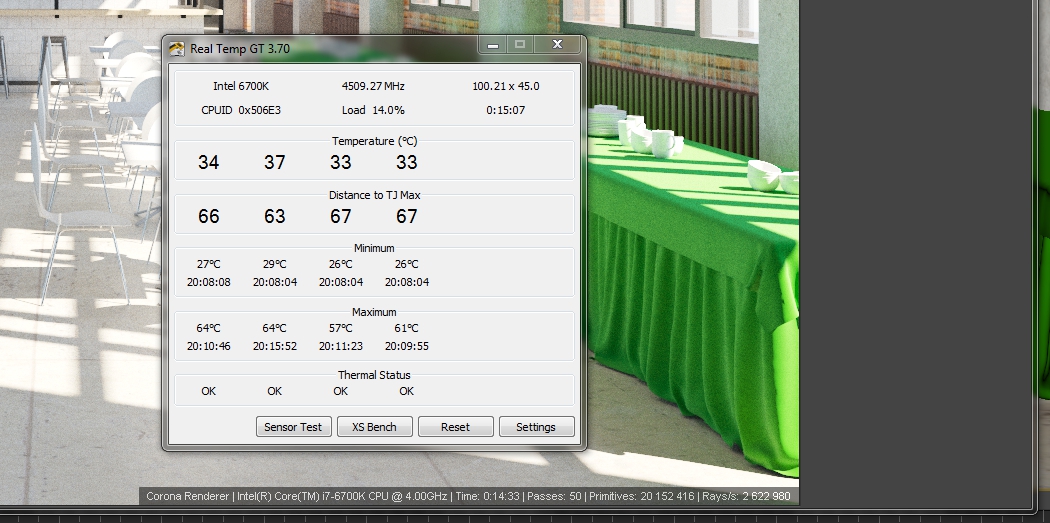Click the Load 14.0% readout

[373, 110]
